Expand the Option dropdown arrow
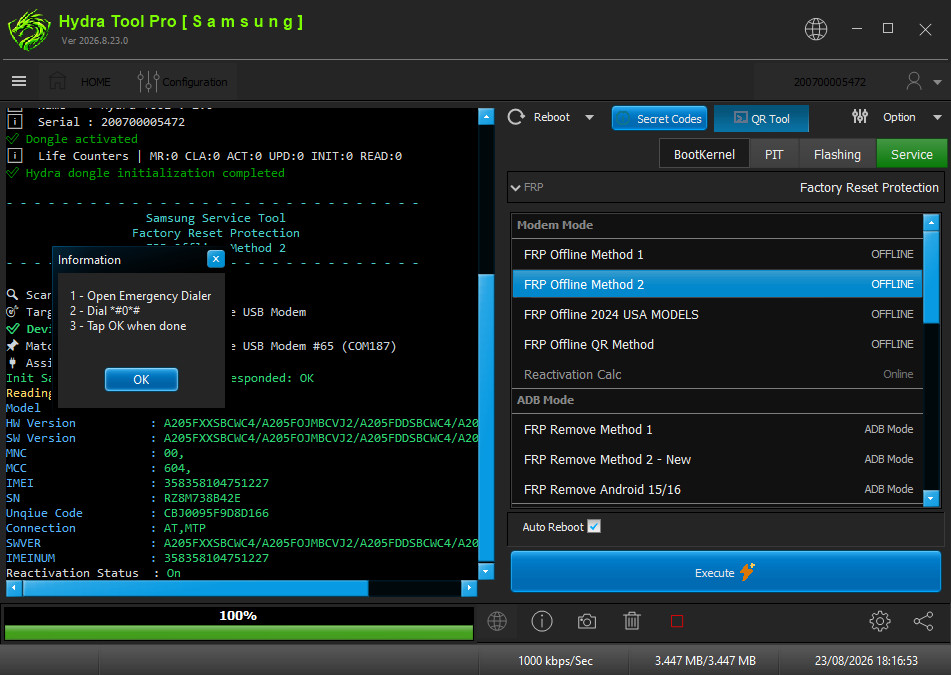Image resolution: width=951 pixels, height=675 pixels. (937, 117)
